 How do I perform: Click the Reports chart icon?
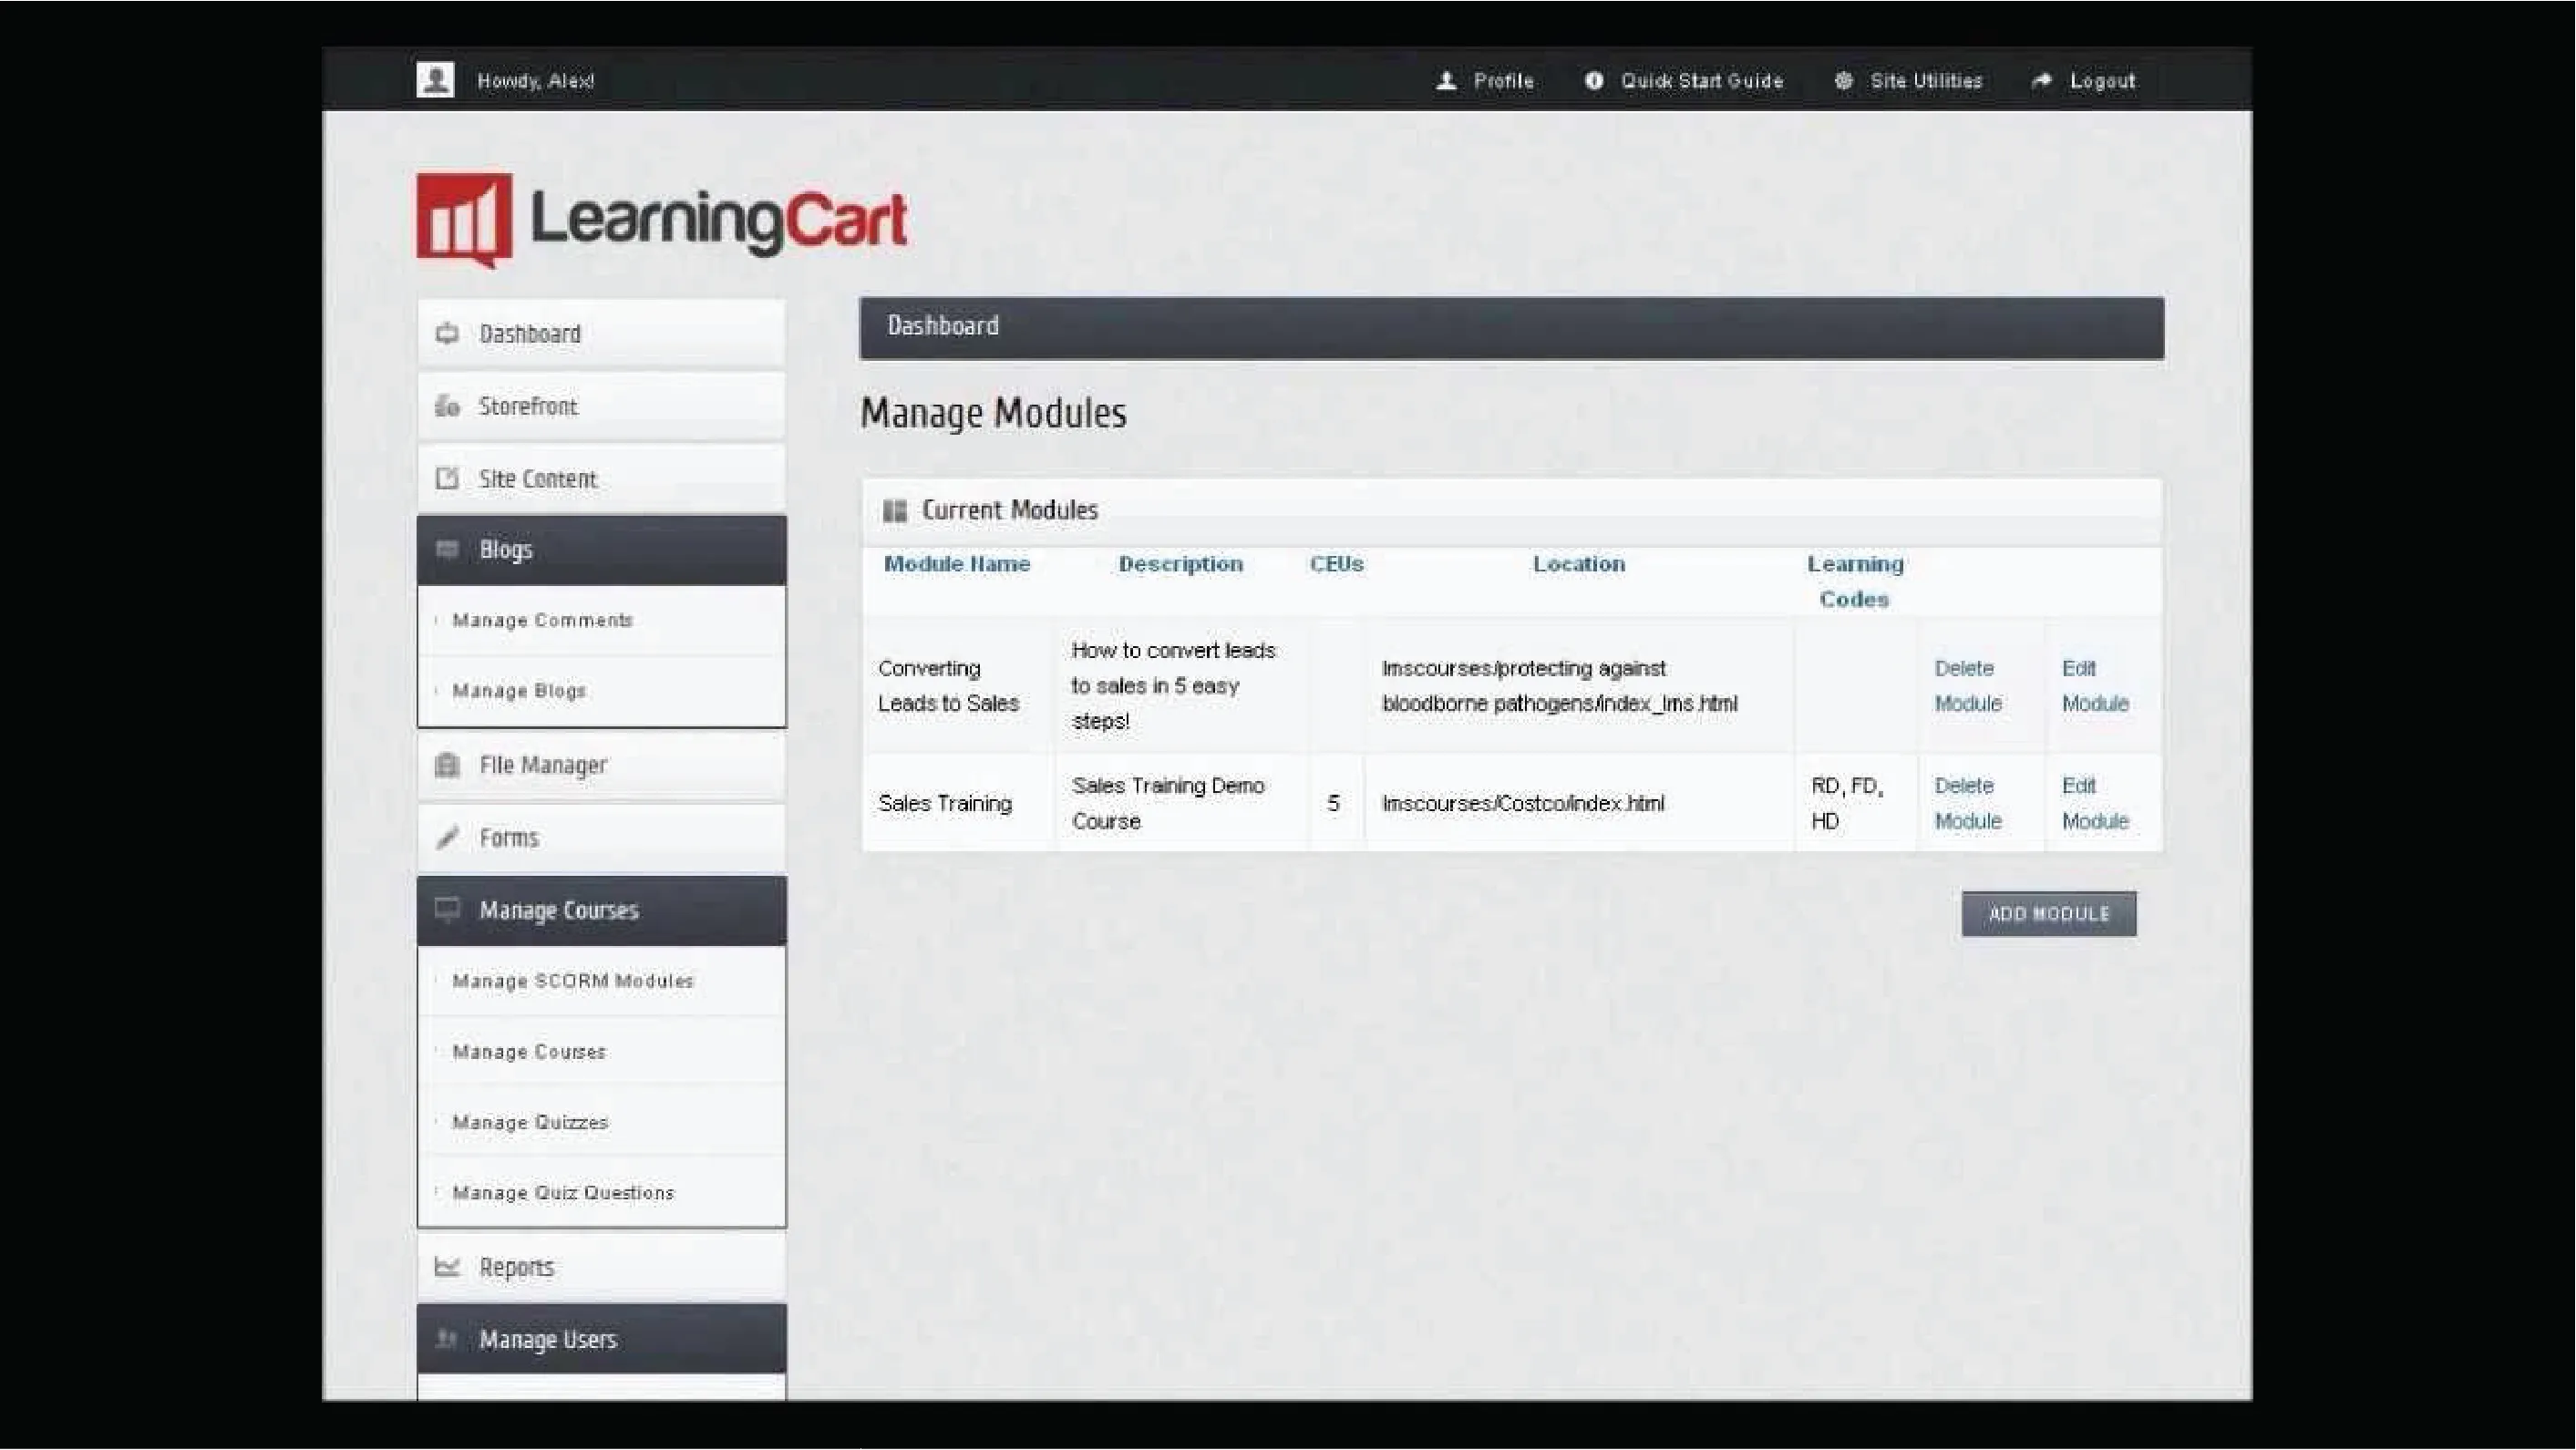pos(447,1267)
